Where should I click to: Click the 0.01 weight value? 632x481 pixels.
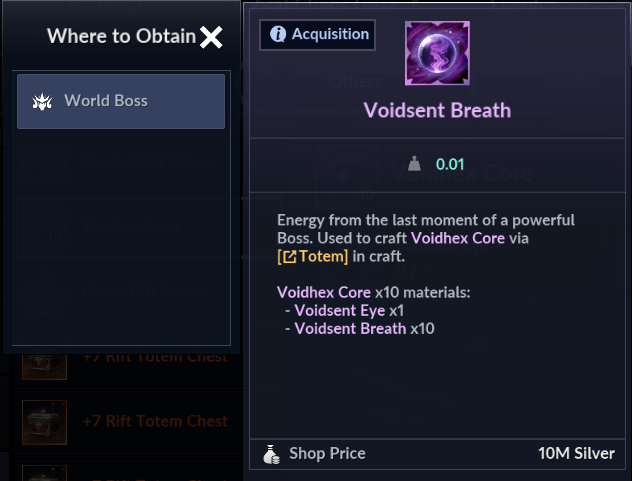450,164
